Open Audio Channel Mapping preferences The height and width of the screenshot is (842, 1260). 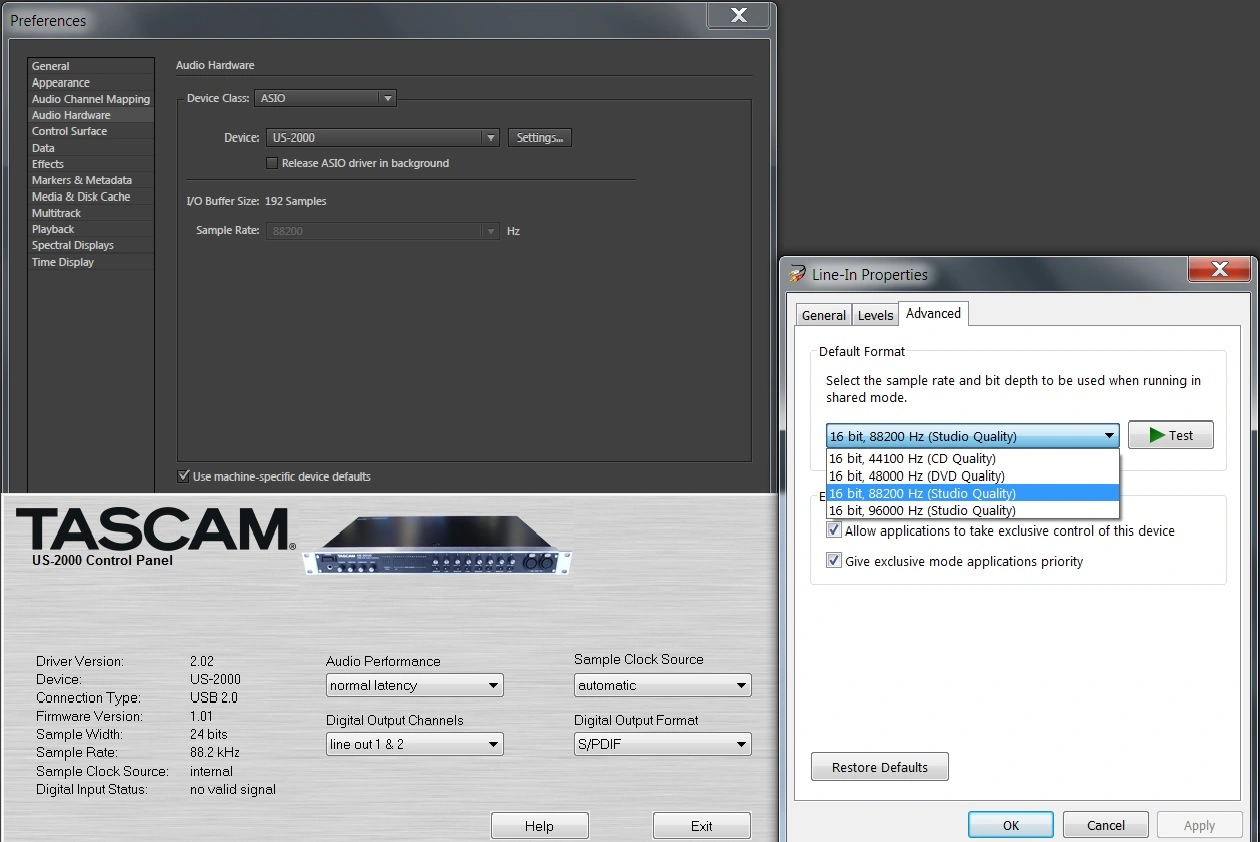tap(91, 99)
